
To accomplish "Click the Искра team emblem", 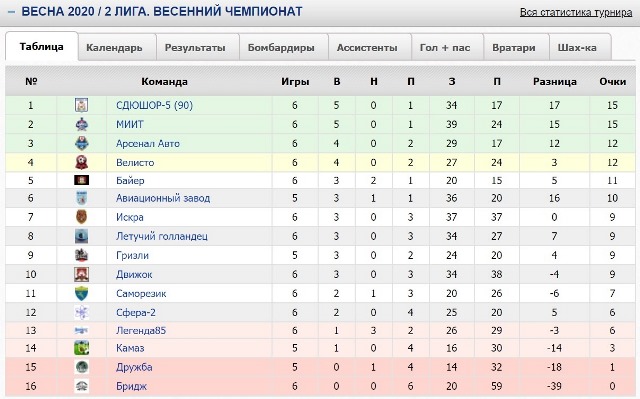I will pos(82,217).
